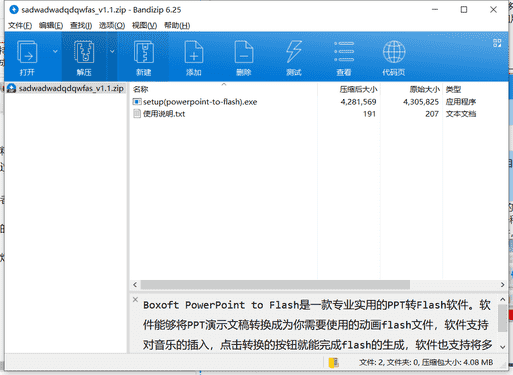Click the archive icon in status bar
Image resolution: width=513 pixels, height=375 pixels.
[x=333, y=362]
